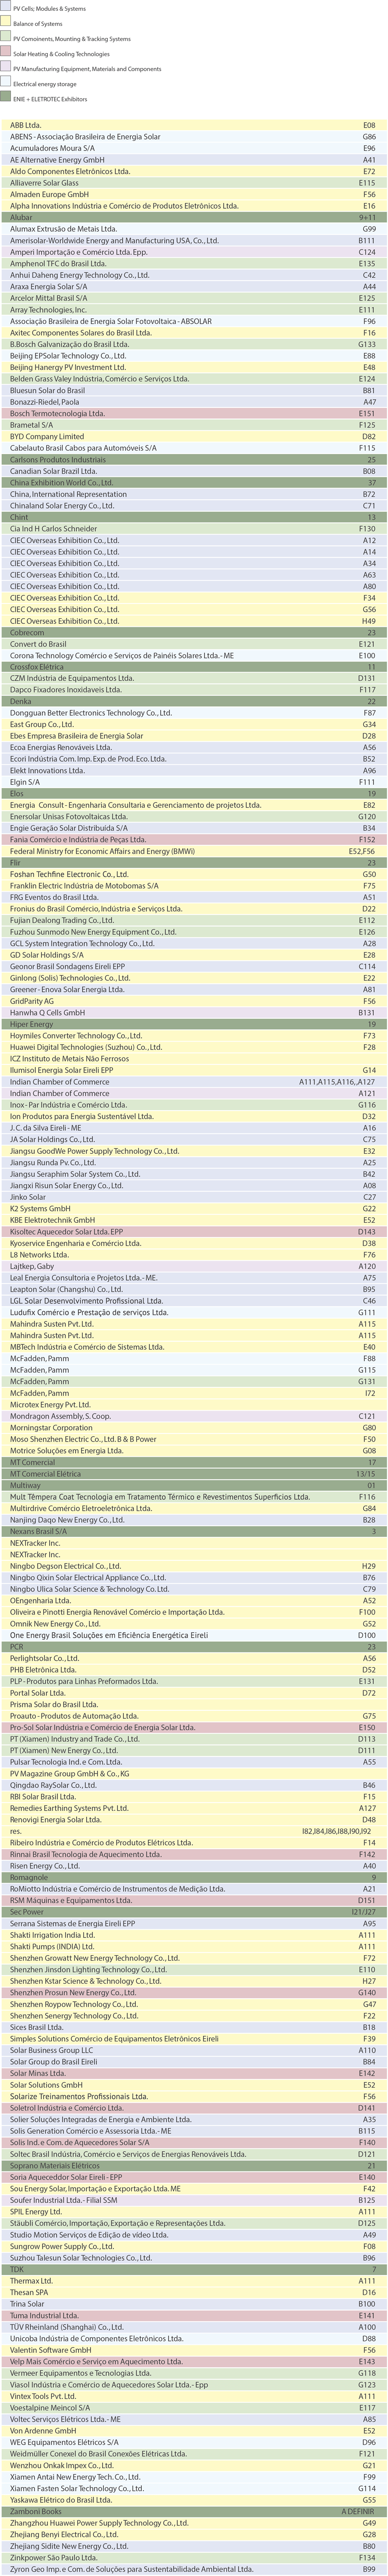The width and height of the screenshot is (388, 2576).
Task: Select 'BYD Company Limited' exhibitor
Action: click(194, 436)
